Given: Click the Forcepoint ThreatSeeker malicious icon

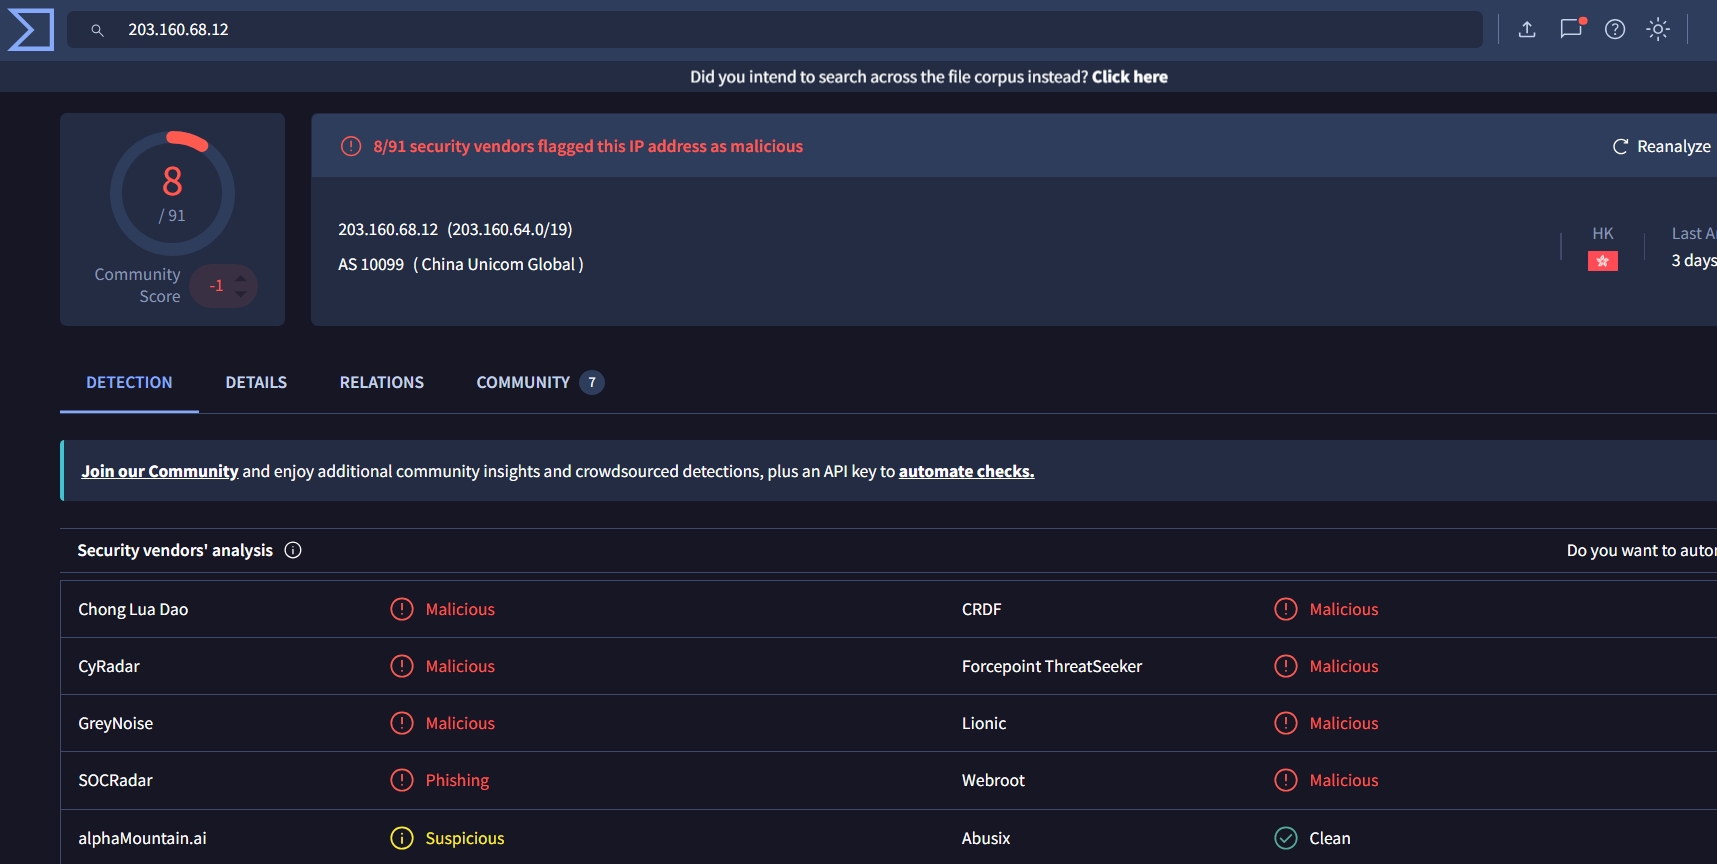Looking at the screenshot, I should coord(1286,666).
